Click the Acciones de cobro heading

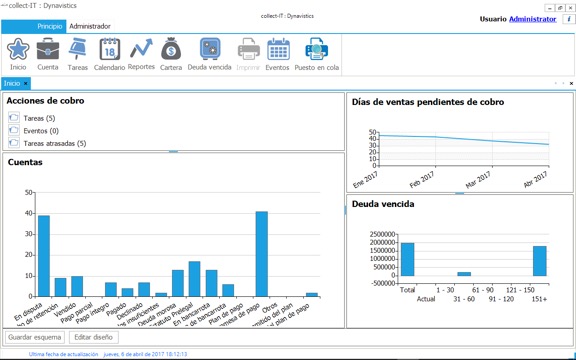[x=45, y=101]
